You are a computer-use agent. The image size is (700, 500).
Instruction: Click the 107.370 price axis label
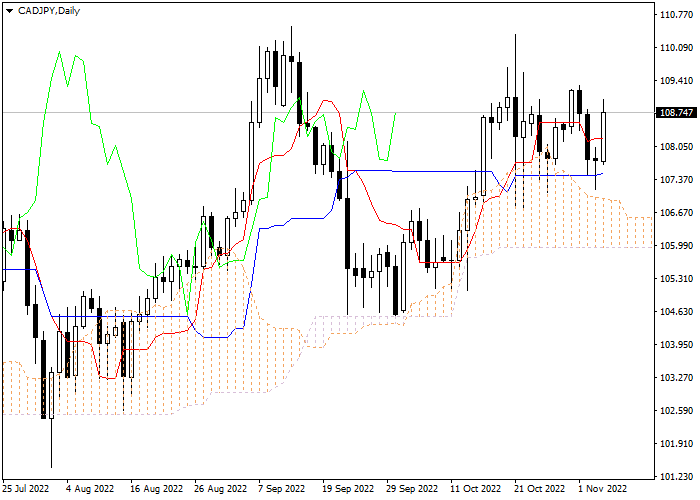point(676,180)
